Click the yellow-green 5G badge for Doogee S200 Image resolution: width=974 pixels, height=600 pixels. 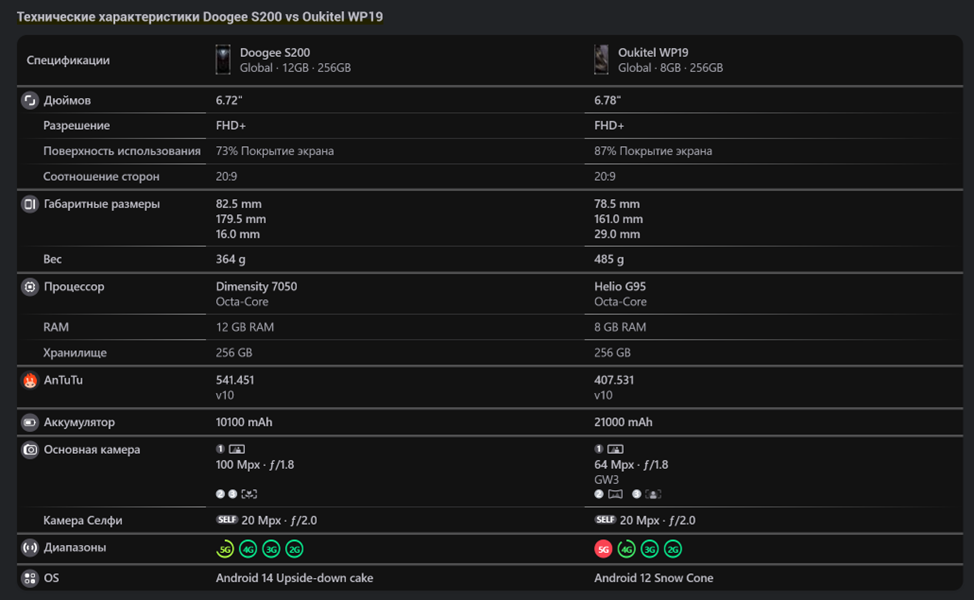coord(225,549)
